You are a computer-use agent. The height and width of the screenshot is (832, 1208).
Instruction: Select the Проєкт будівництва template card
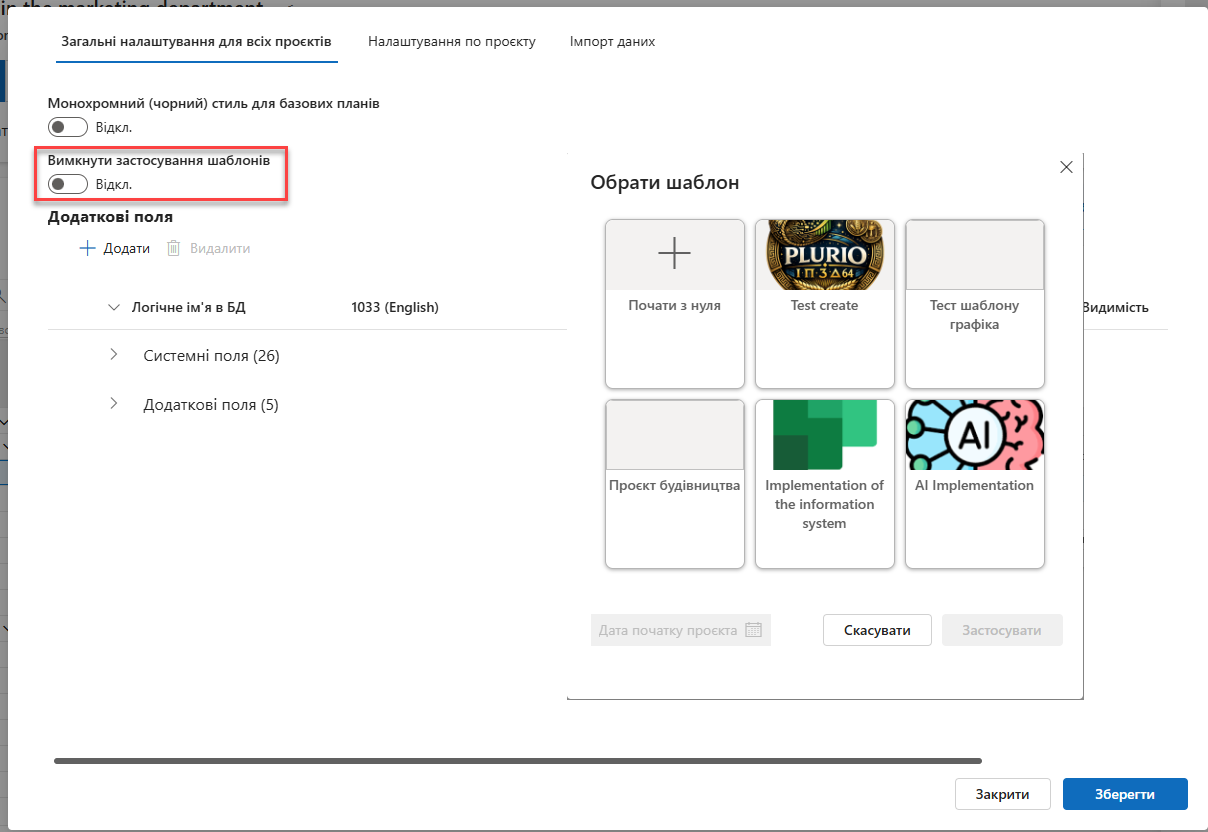click(675, 484)
